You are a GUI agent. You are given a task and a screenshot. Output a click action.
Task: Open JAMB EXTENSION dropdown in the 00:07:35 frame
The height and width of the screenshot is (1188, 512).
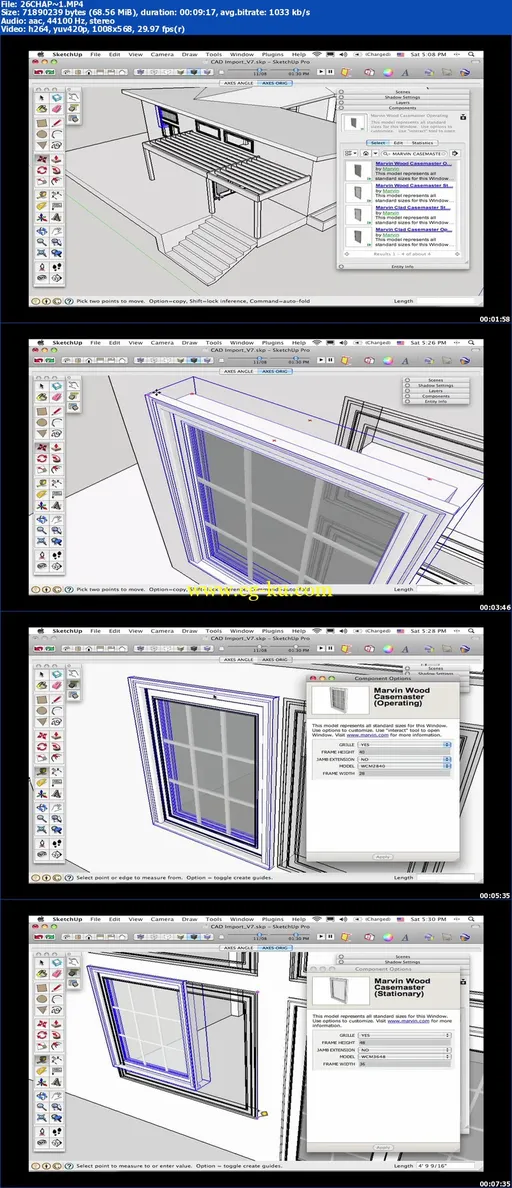click(404, 1050)
